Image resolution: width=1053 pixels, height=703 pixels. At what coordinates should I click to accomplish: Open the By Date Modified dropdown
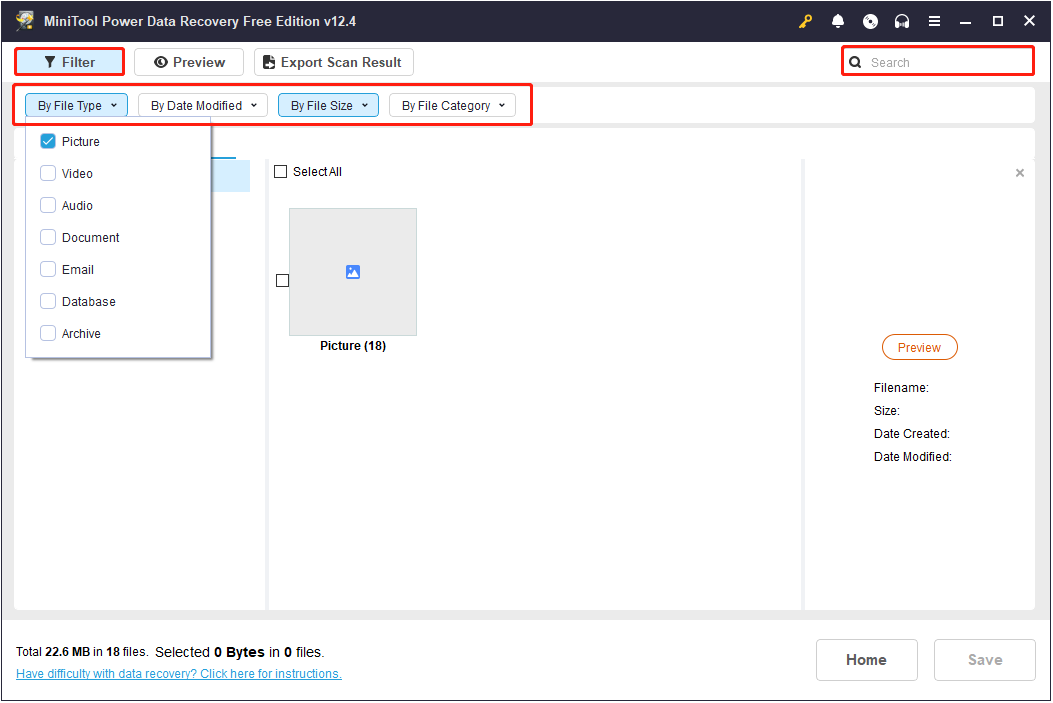(x=203, y=105)
